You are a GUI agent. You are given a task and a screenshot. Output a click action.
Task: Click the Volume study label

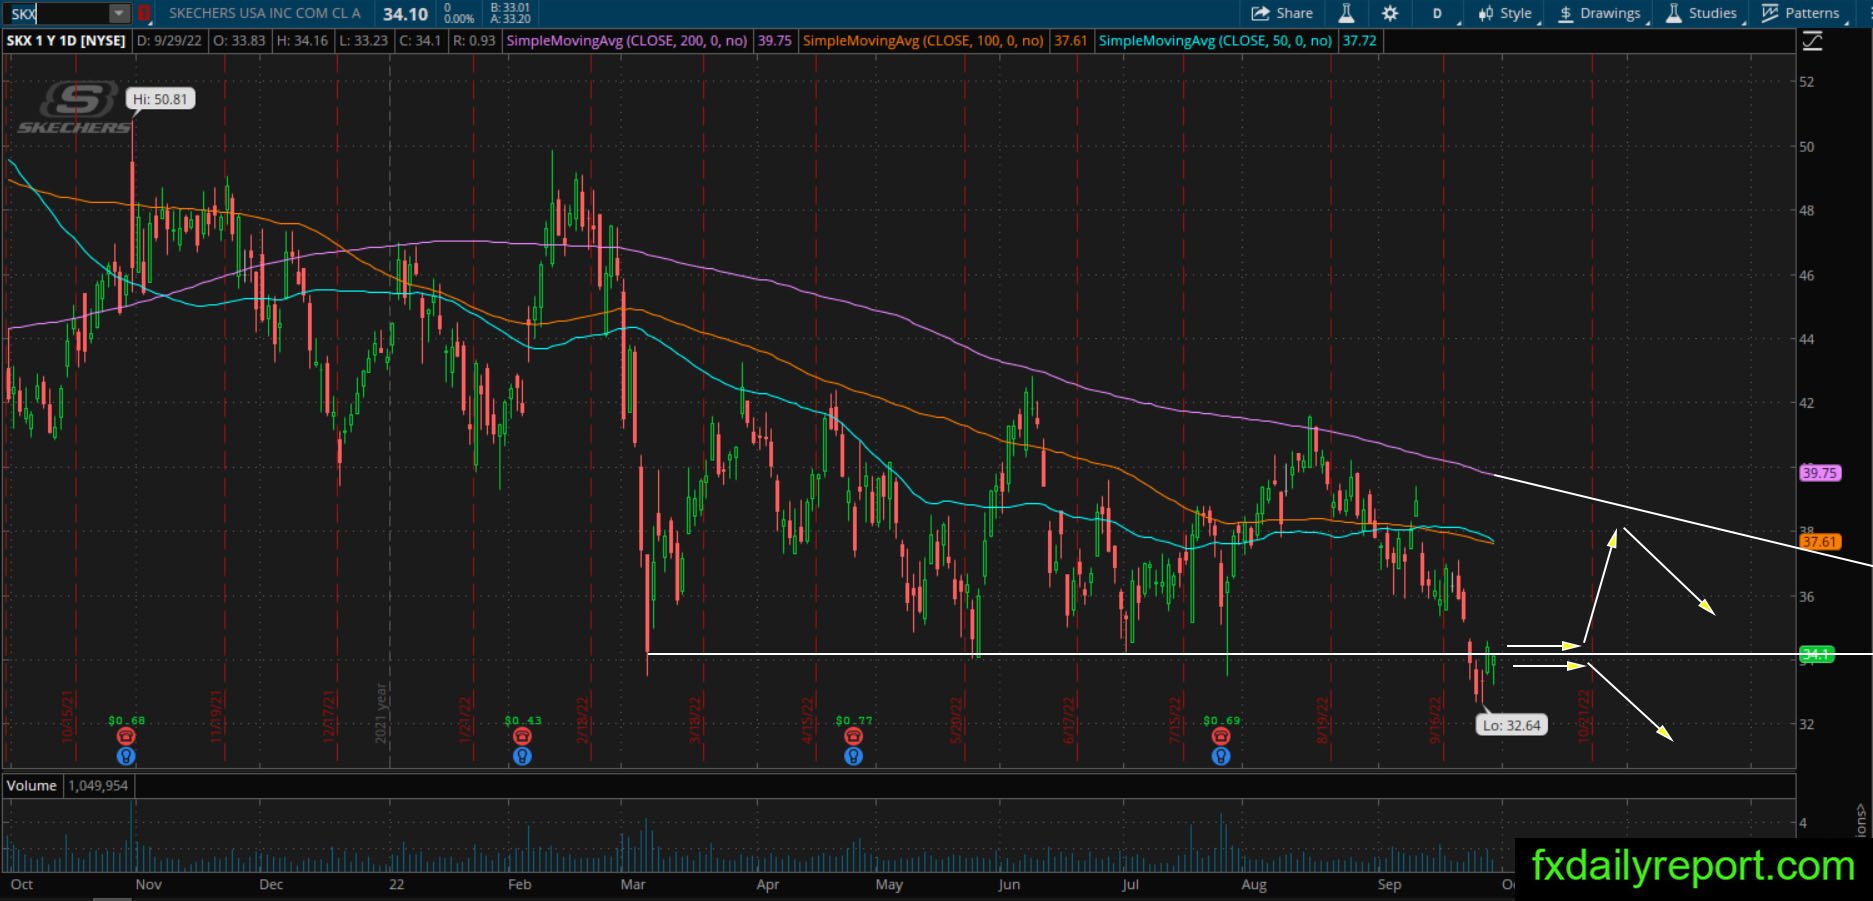[32, 786]
